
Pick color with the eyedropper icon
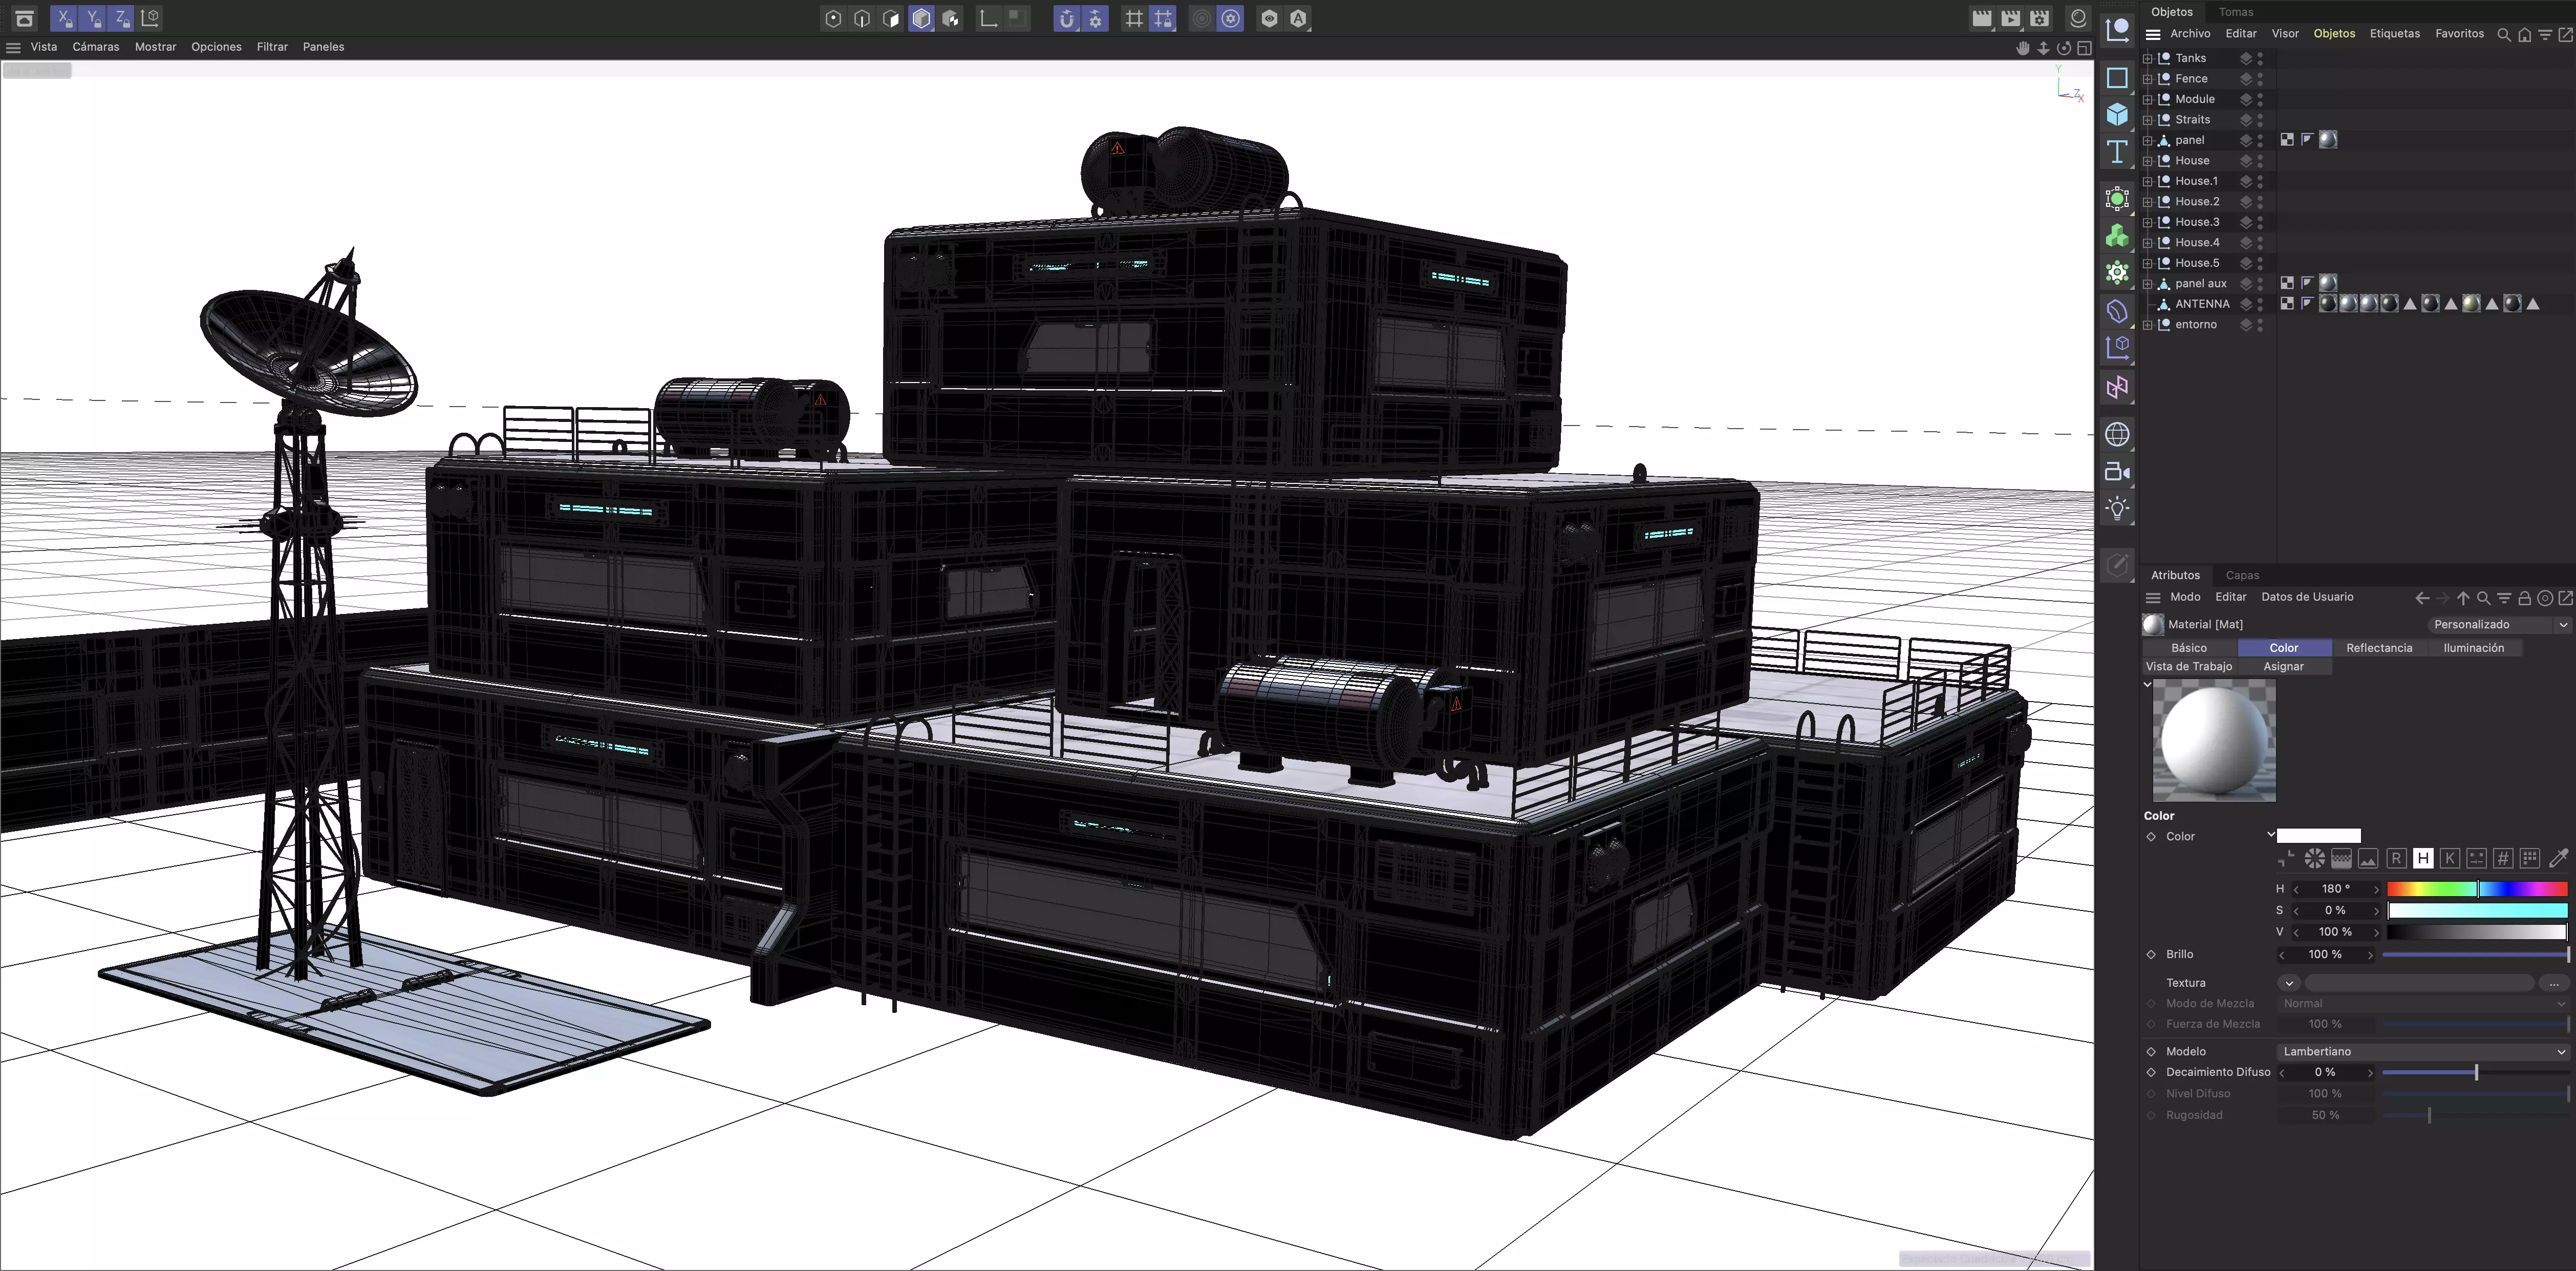click(2558, 858)
